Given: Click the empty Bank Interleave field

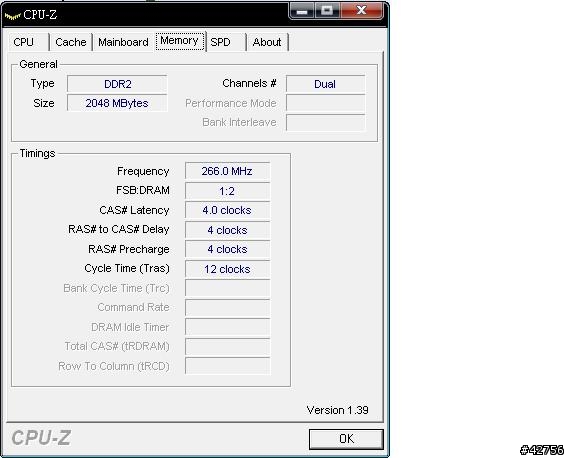Looking at the screenshot, I should 325,122.
